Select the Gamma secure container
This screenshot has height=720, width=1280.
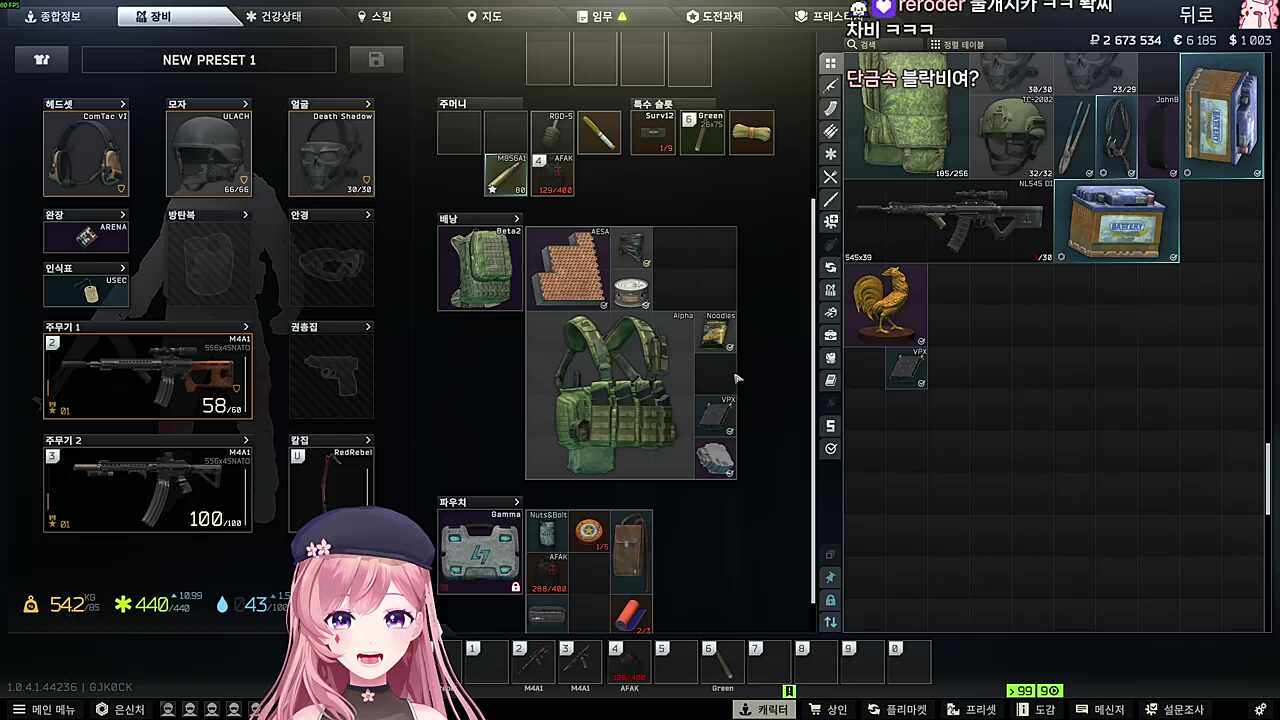click(x=480, y=551)
